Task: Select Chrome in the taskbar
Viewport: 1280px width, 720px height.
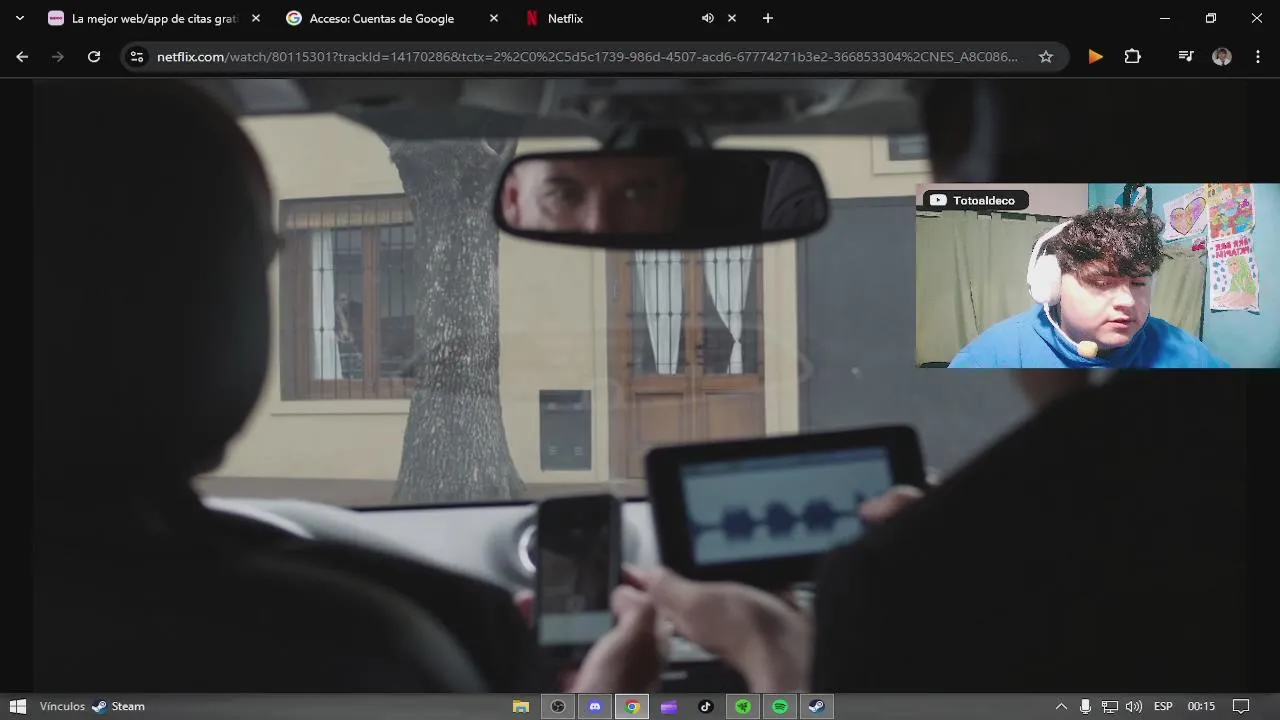Action: 632,706
